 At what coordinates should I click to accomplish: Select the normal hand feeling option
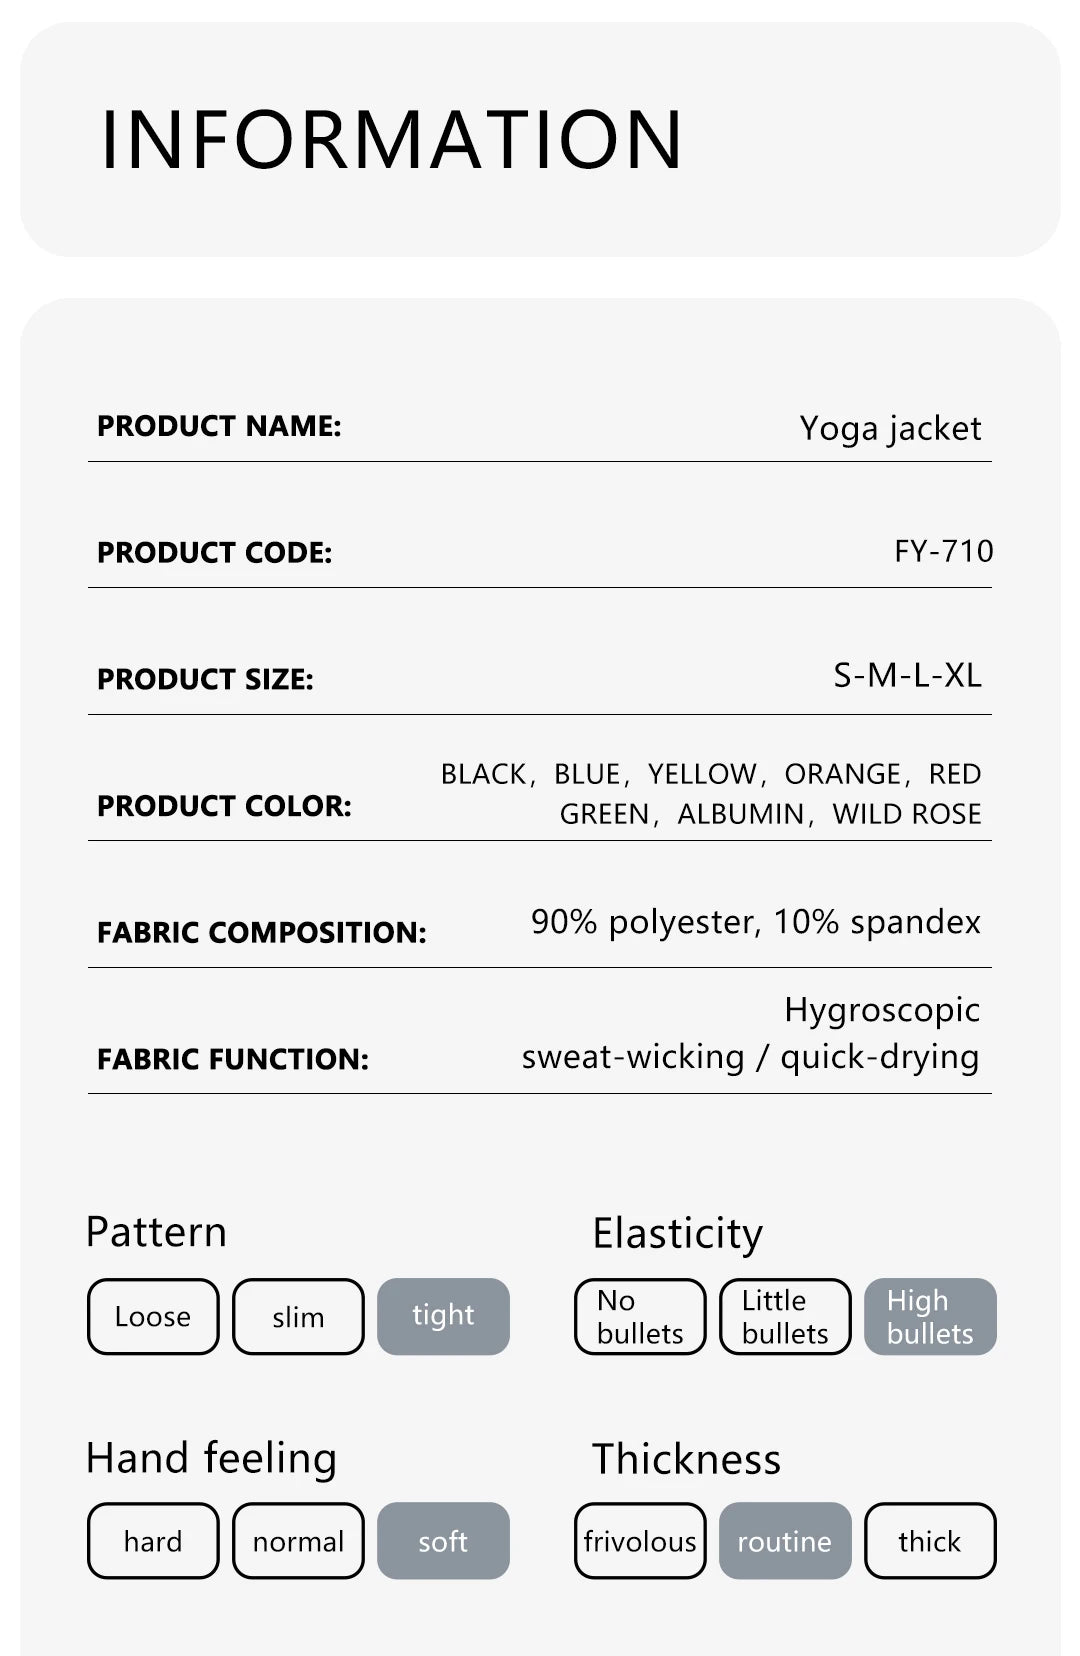pos(298,1541)
